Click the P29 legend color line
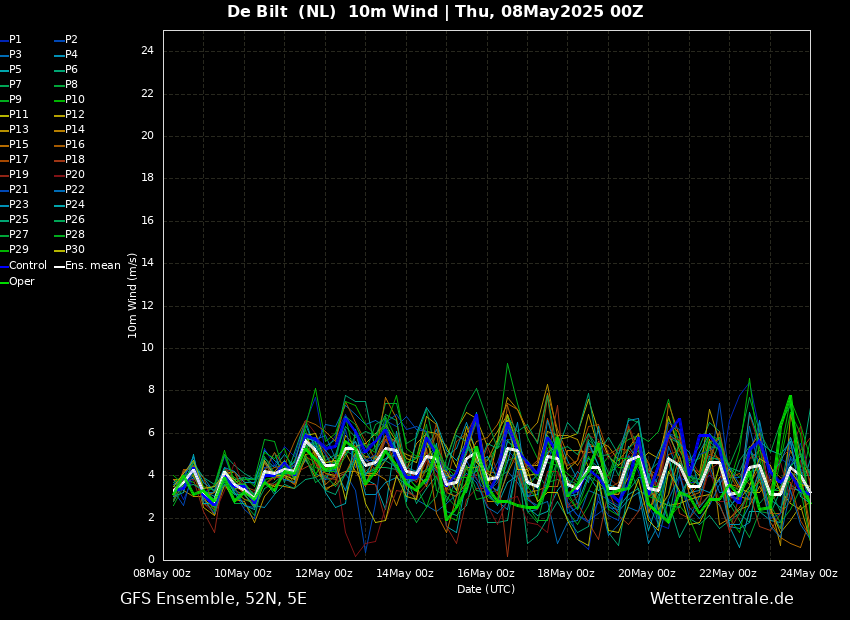Viewport: 850px width, 620px height. point(4,250)
